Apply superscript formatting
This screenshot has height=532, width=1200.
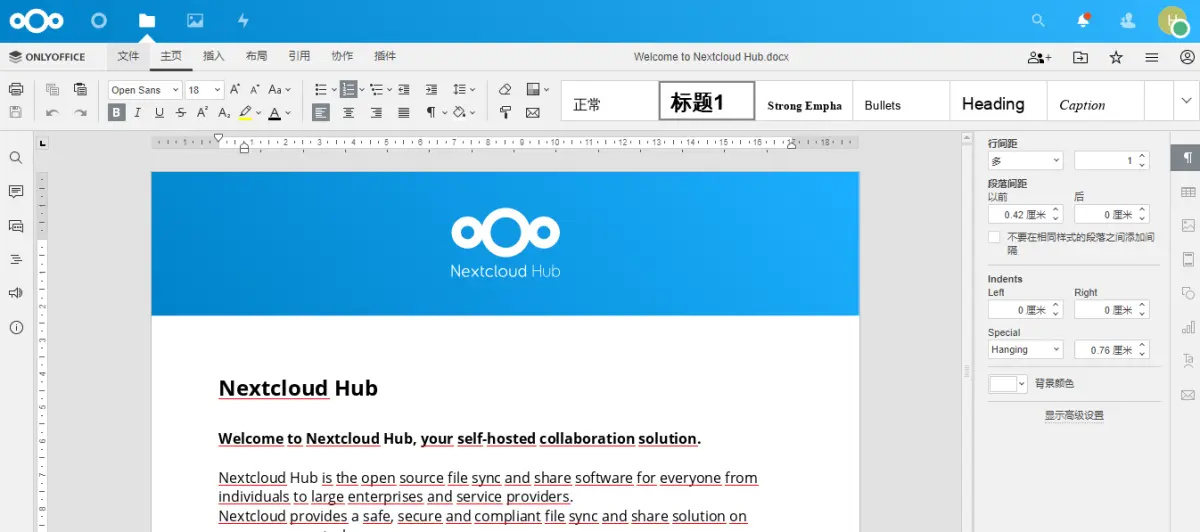coord(203,113)
